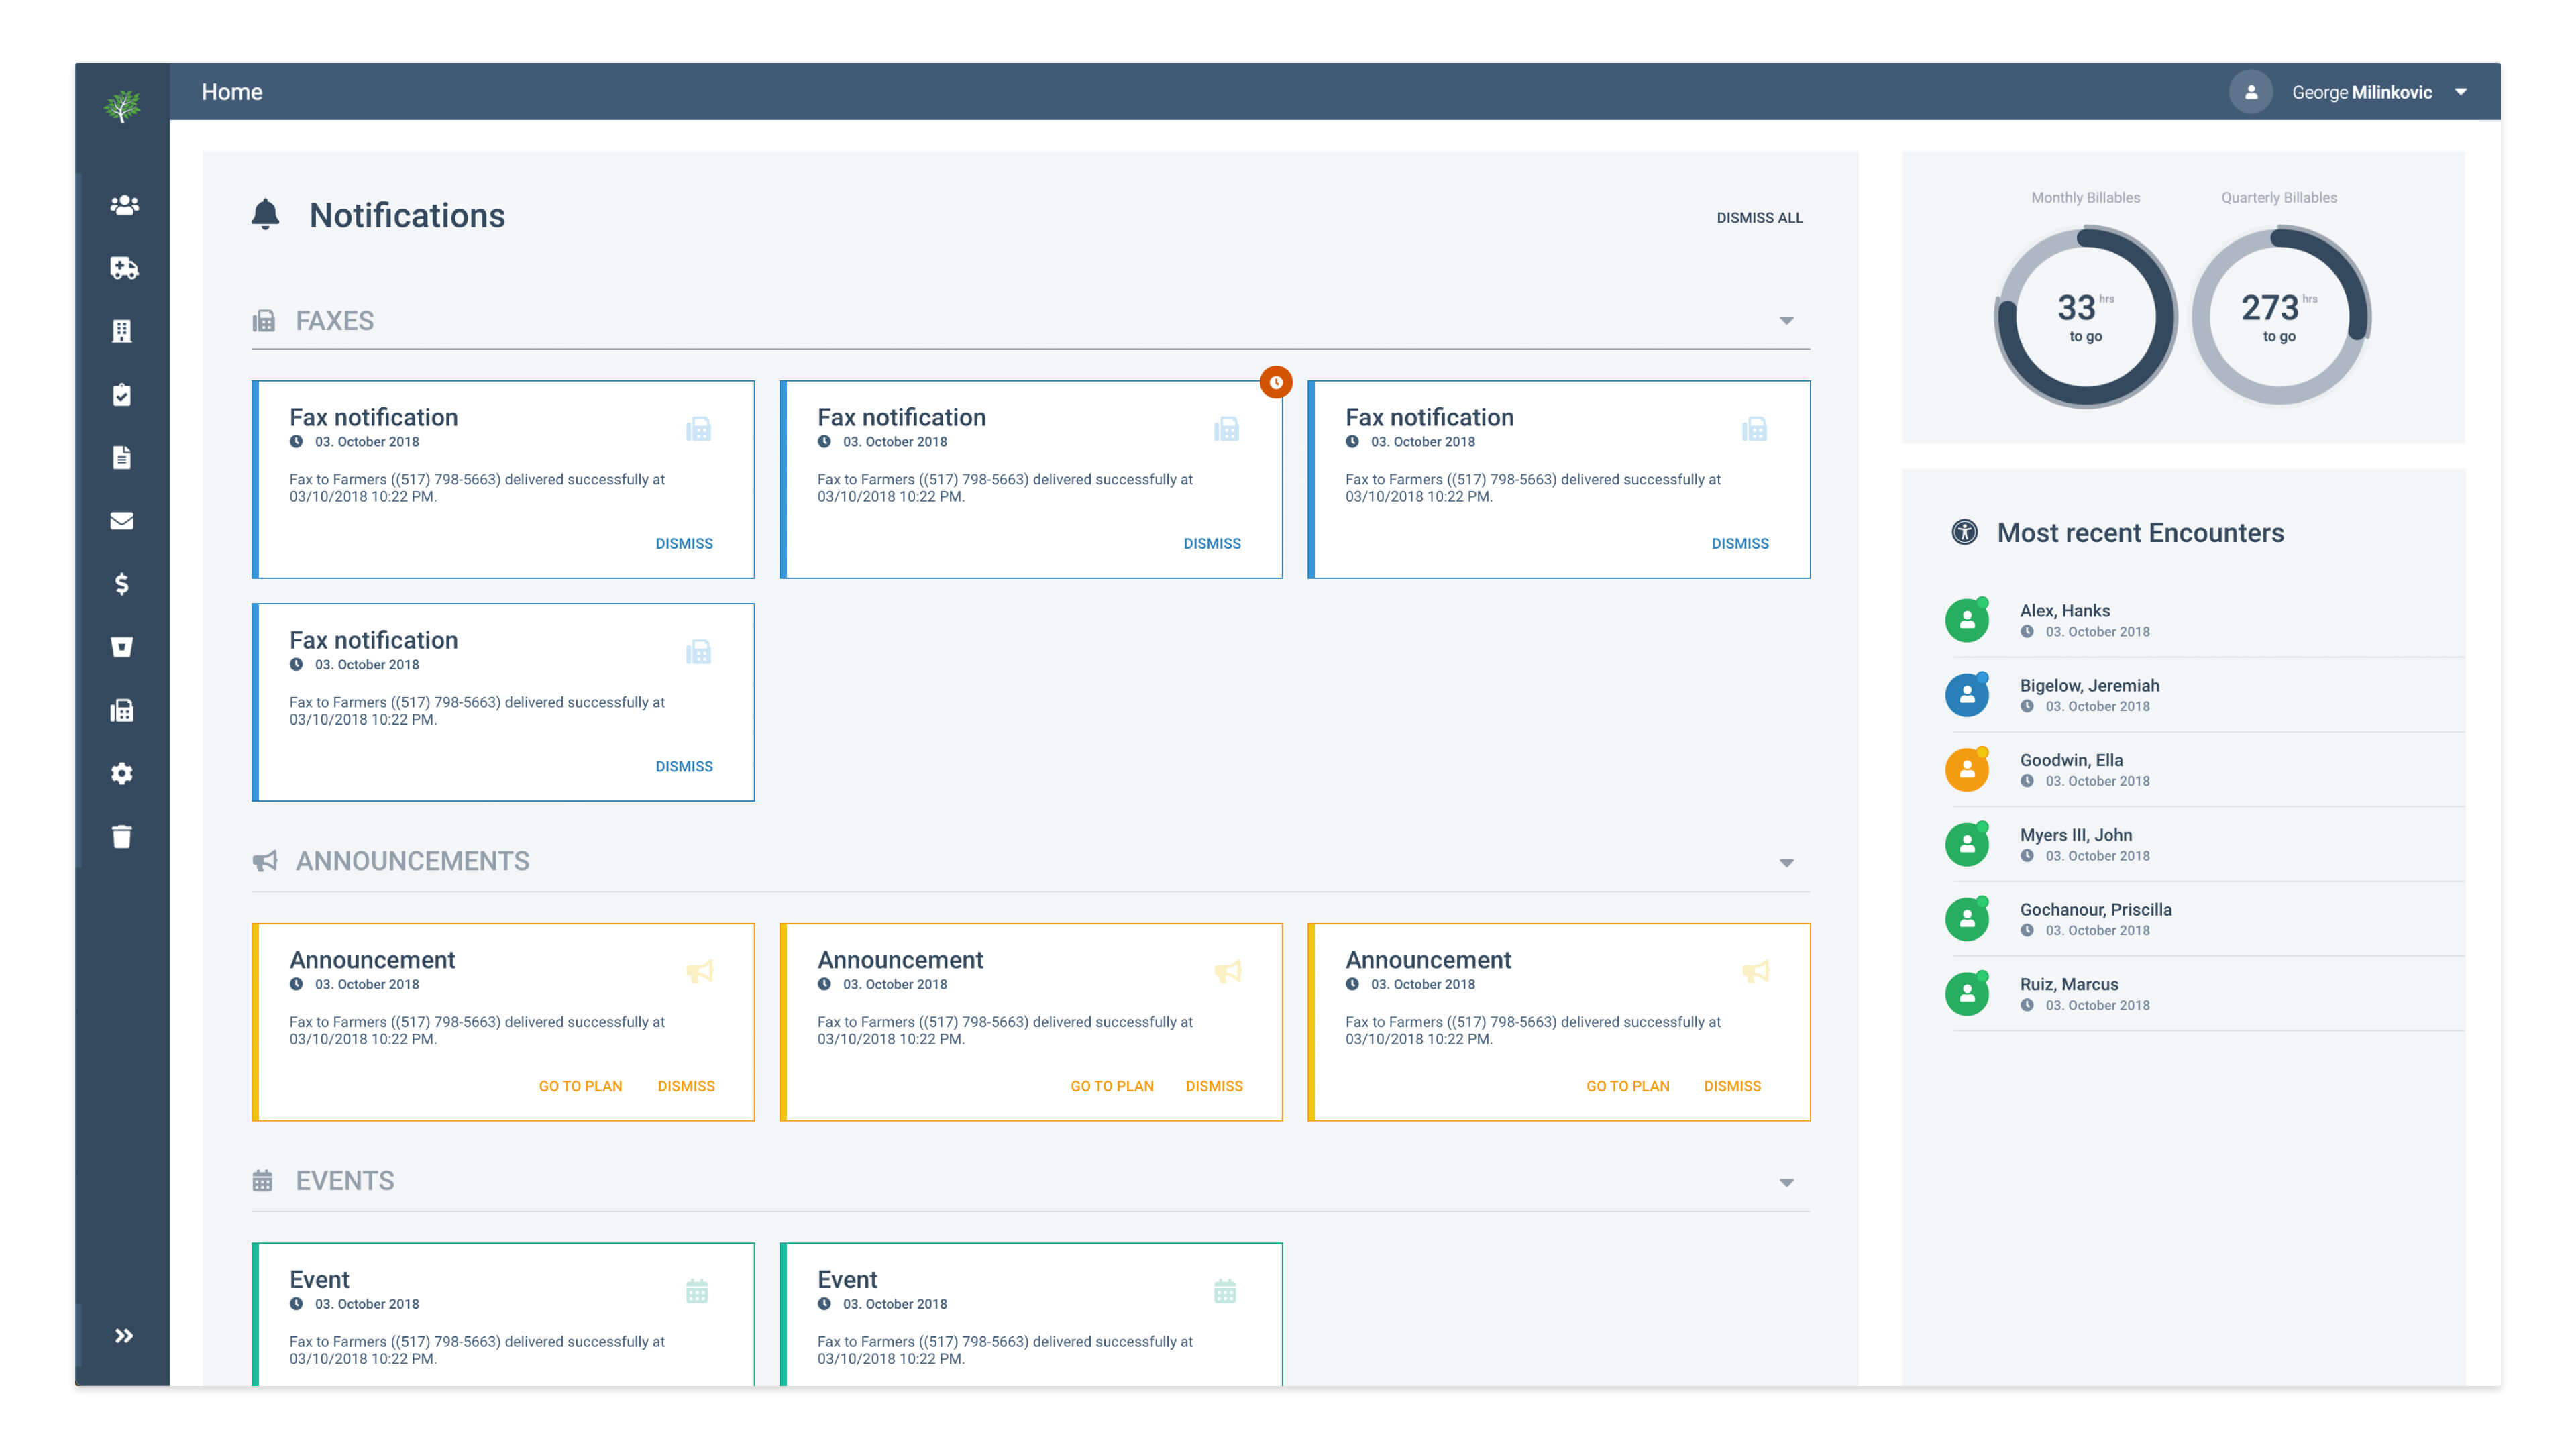This screenshot has height=1449, width=2576.
Task: Open the building icon in sidebar
Action: coord(122,331)
